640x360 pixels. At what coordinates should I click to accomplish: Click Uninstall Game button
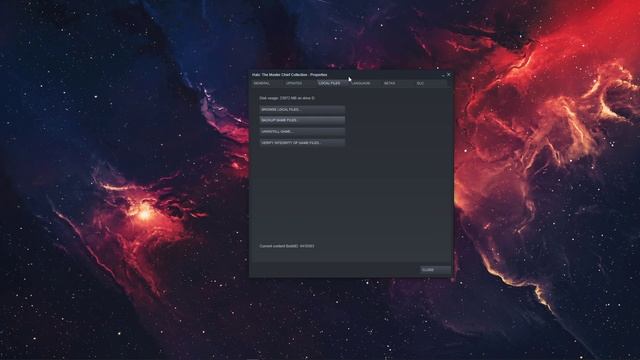pos(302,131)
